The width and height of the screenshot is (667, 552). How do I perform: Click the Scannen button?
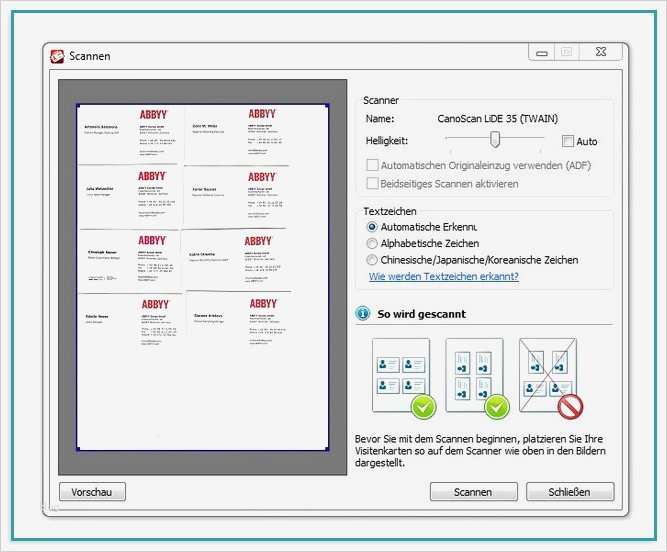pyautogui.click(x=473, y=492)
